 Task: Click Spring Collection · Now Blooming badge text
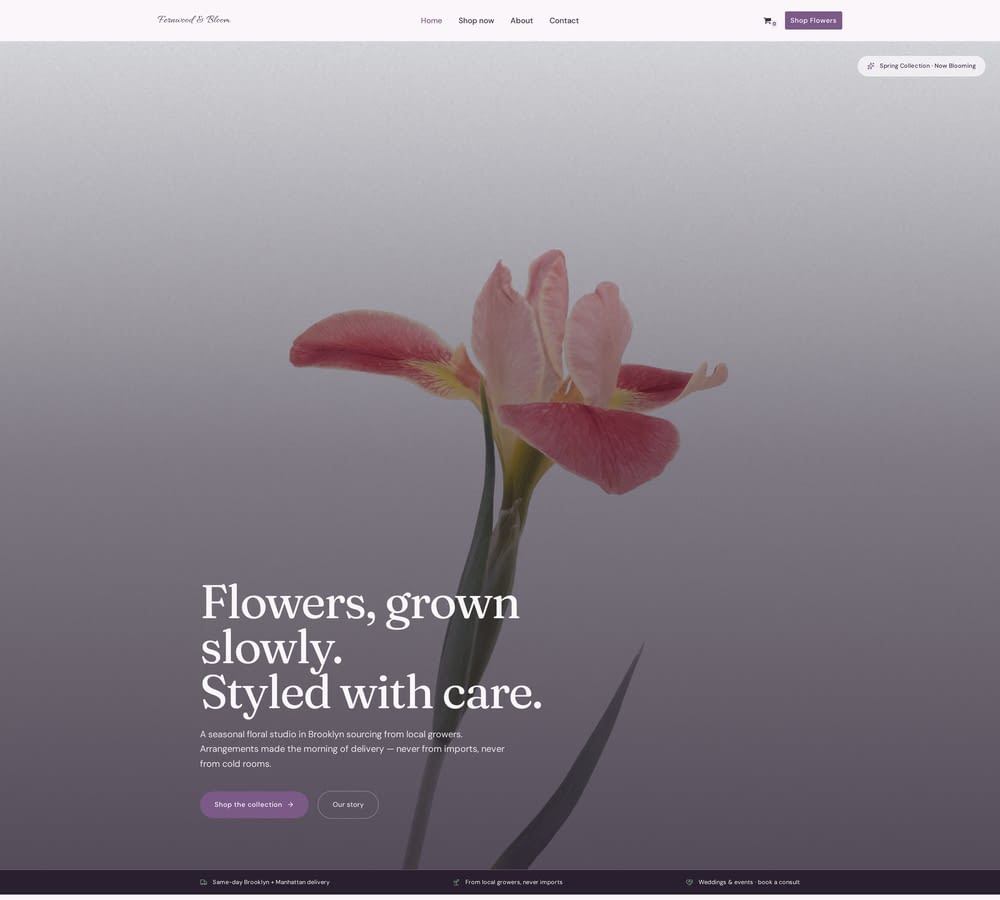coord(927,66)
